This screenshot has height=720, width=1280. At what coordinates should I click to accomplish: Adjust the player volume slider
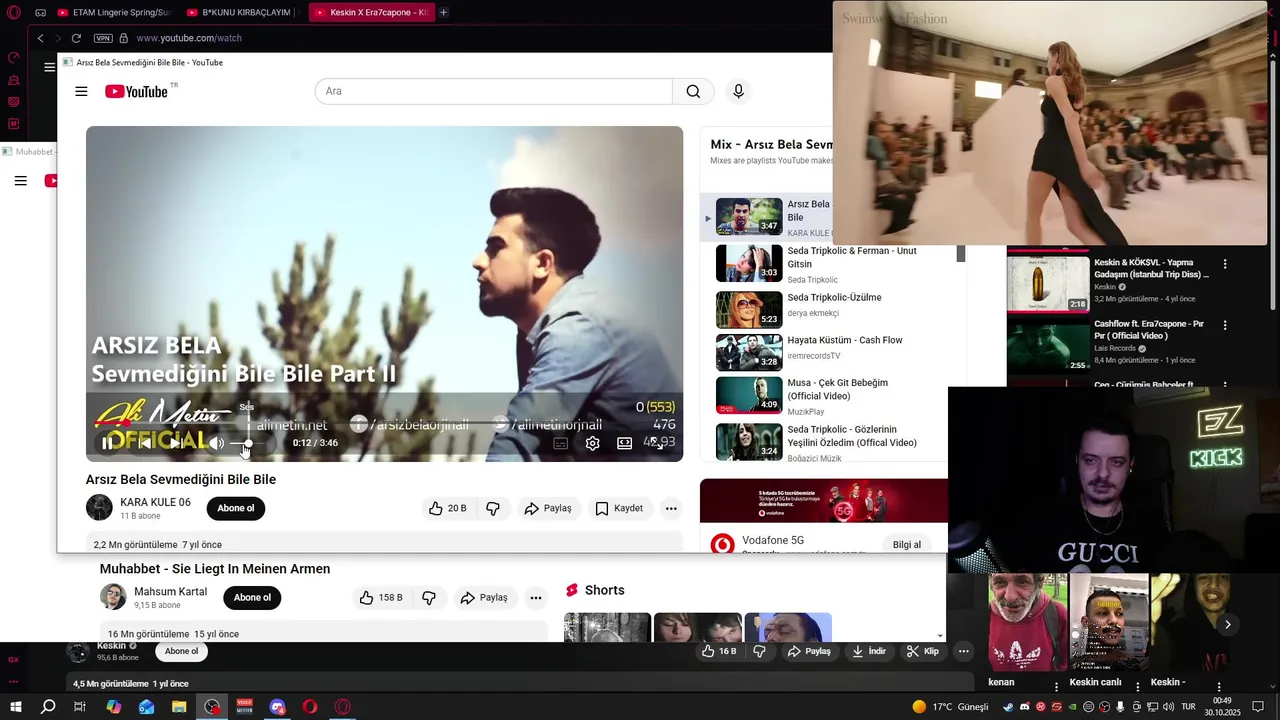pos(248,443)
